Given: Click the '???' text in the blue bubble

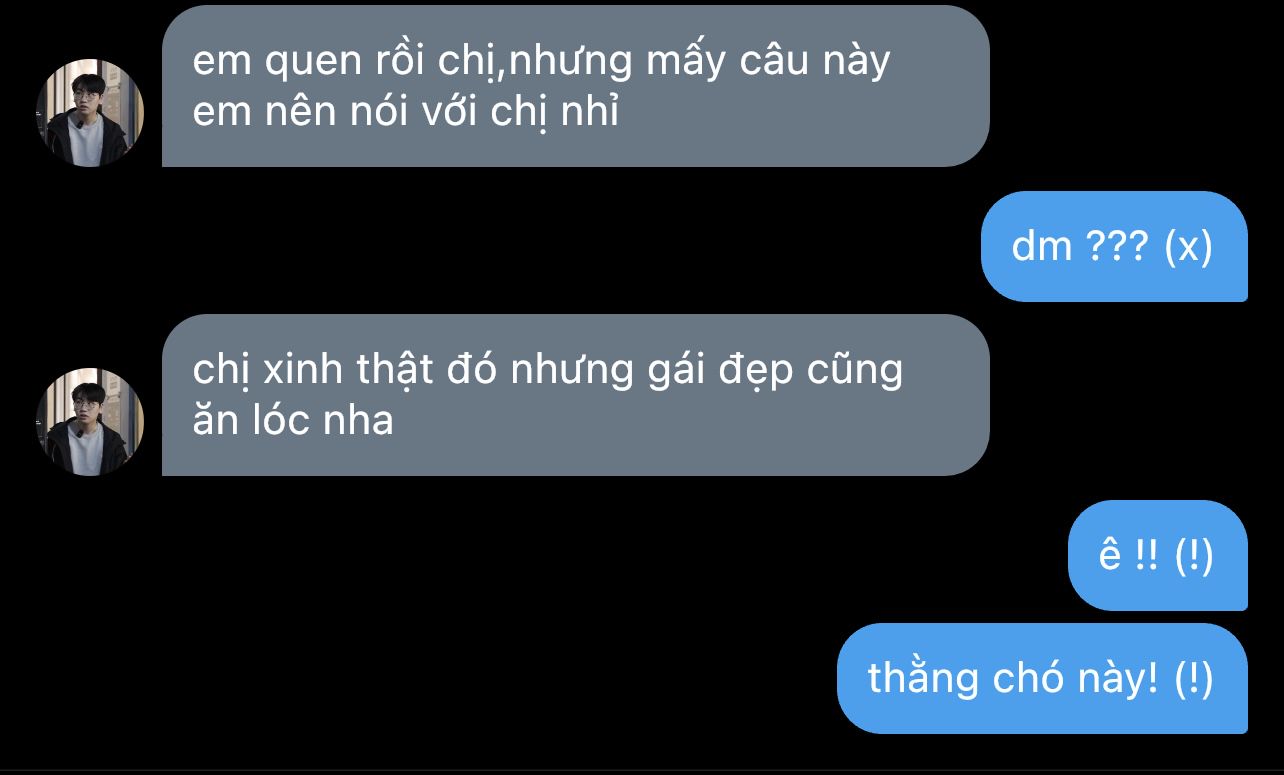Looking at the screenshot, I should click(1118, 246).
